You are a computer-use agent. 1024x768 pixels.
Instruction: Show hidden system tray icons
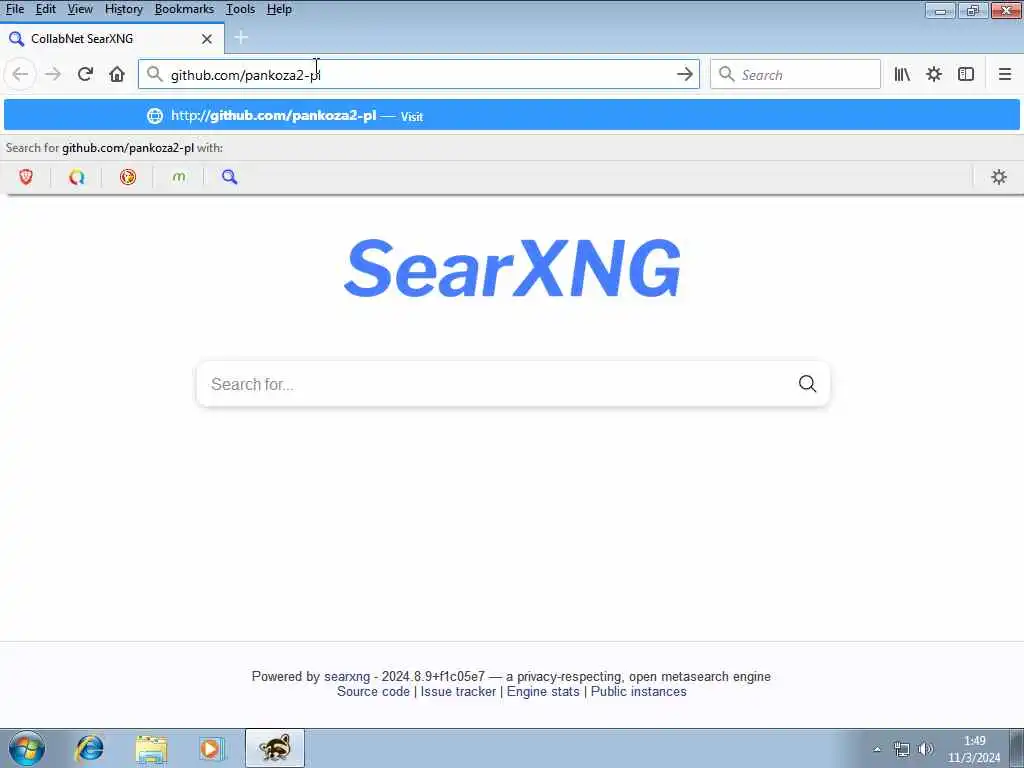click(x=877, y=749)
